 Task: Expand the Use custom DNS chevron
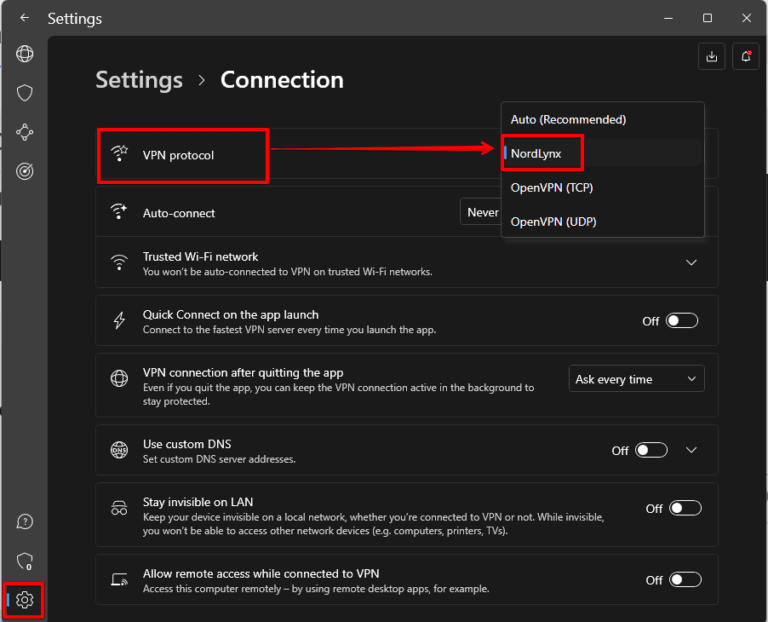click(690, 450)
